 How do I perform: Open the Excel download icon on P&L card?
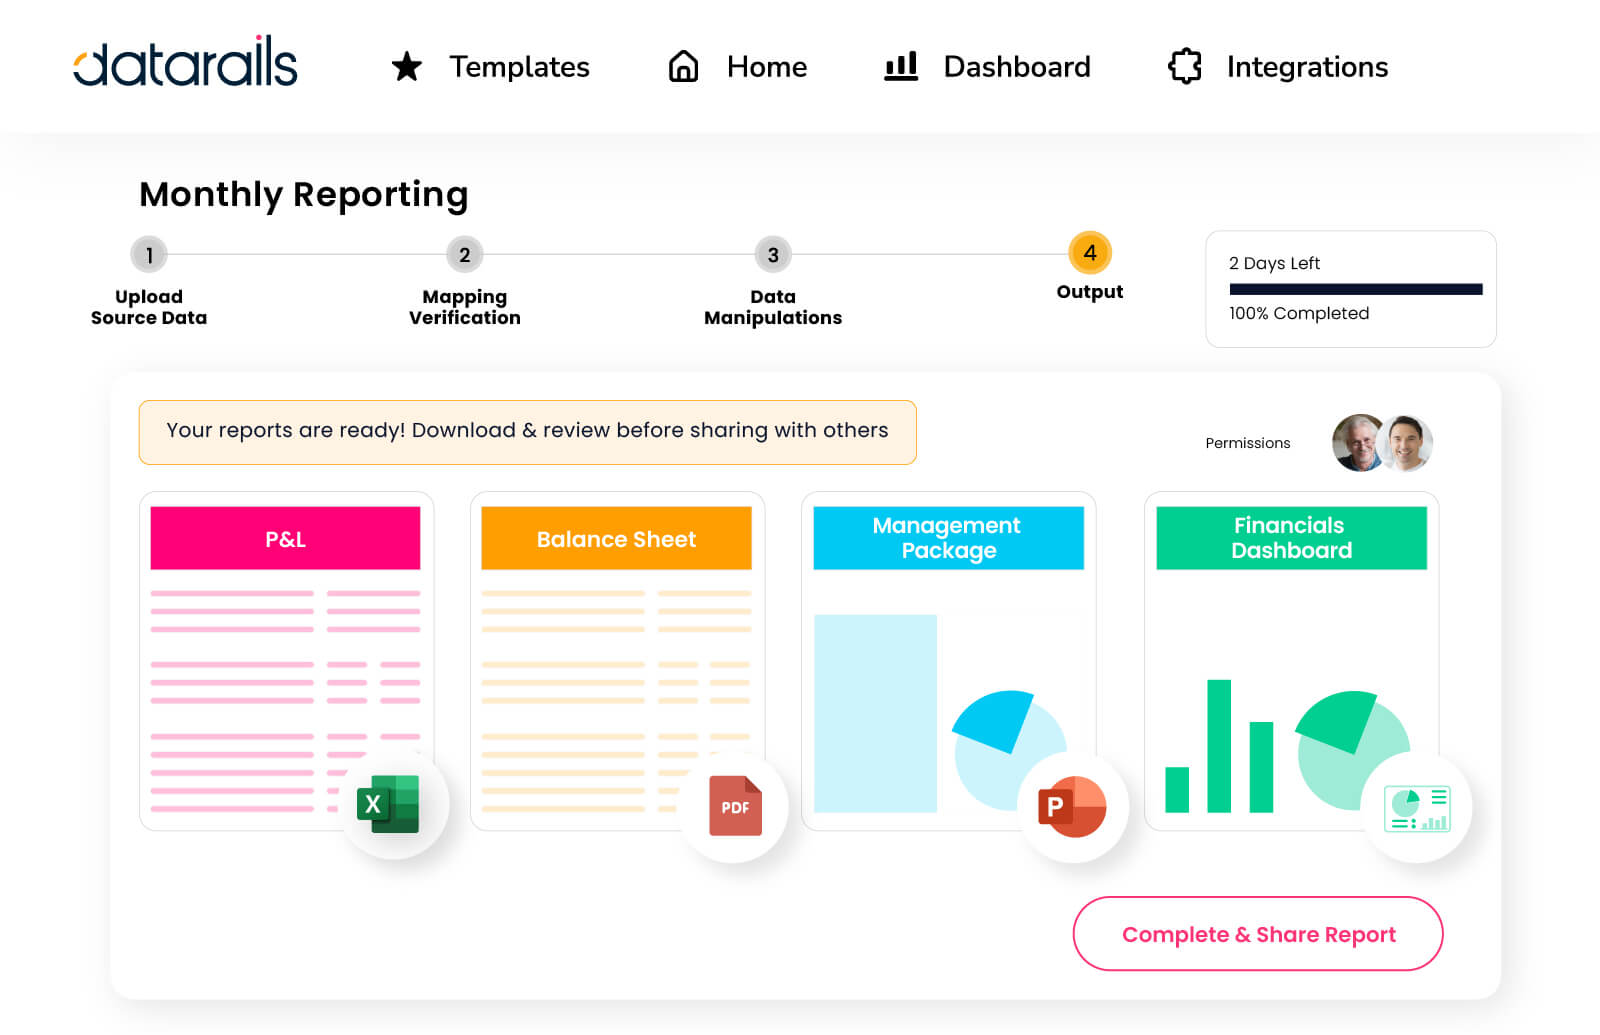point(393,804)
